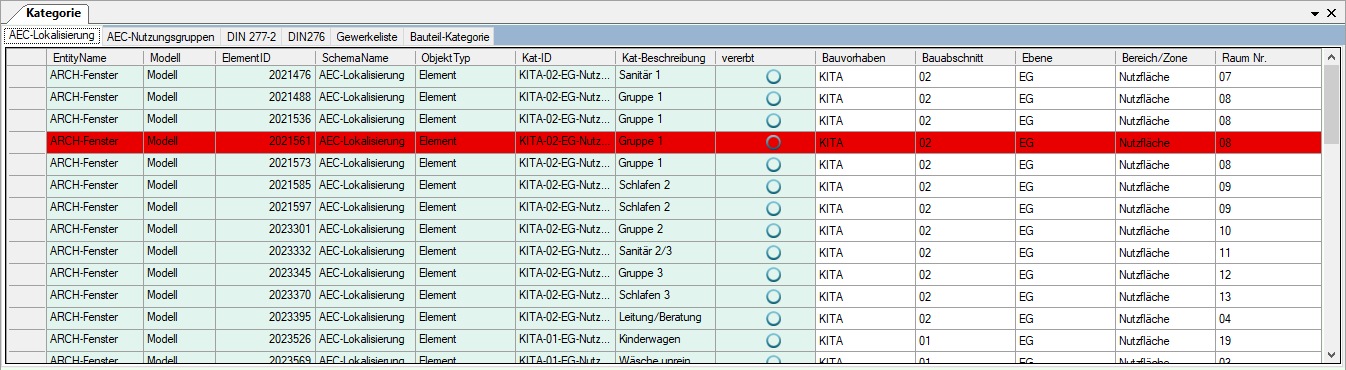Sort by Modell column header
Screen dimensions: 1346x370
point(179,58)
